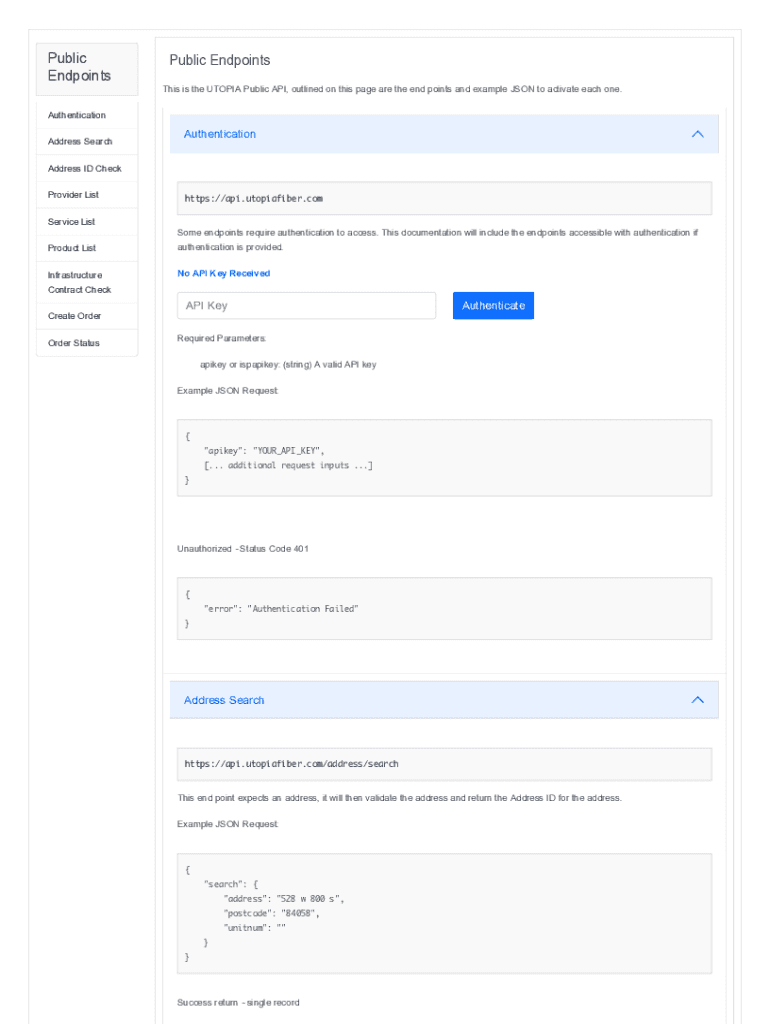Navigate to Service List sidebar item
This screenshot has width=770, height=1024.
click(72, 222)
